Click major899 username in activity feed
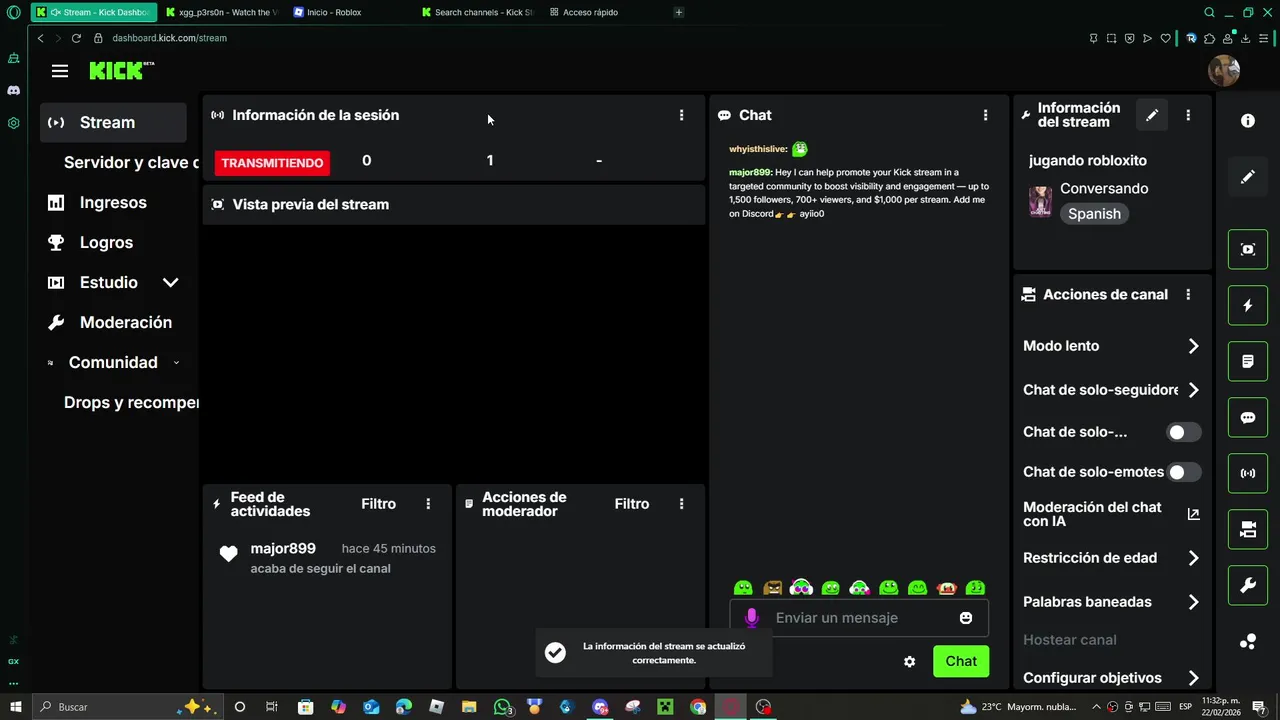 coord(283,548)
